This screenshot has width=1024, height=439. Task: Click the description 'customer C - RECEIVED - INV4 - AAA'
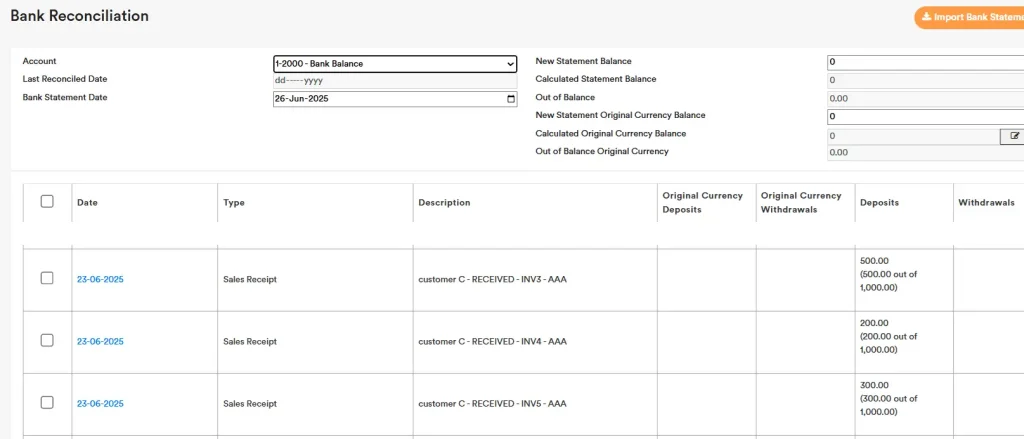point(492,342)
